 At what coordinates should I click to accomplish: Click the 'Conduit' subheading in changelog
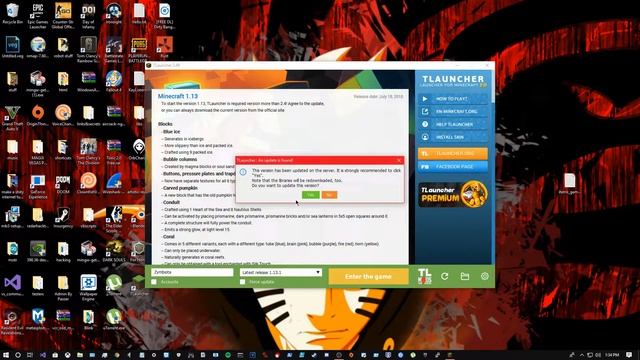click(171, 202)
